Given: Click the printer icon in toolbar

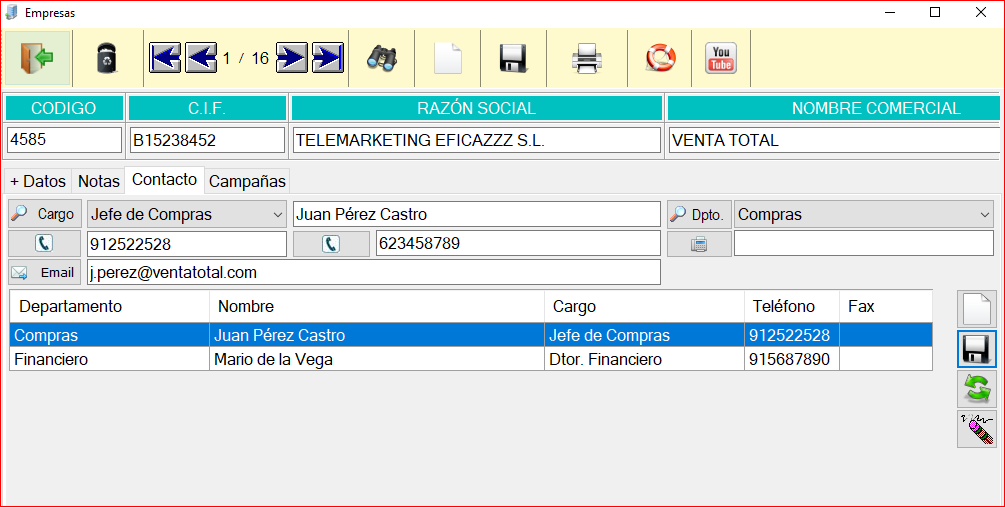Looking at the screenshot, I should [x=586, y=58].
